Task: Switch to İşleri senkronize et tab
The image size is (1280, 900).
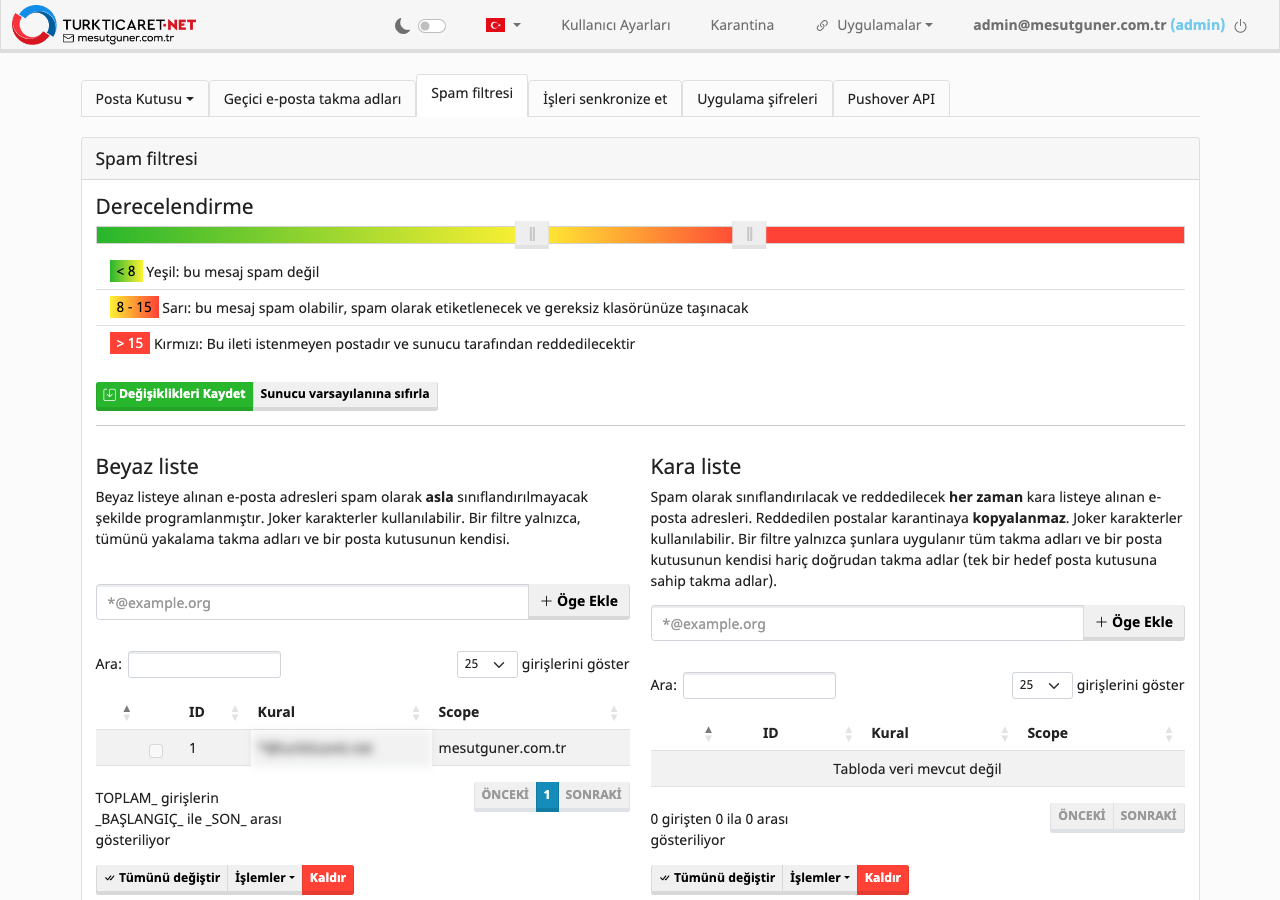Action: [605, 99]
